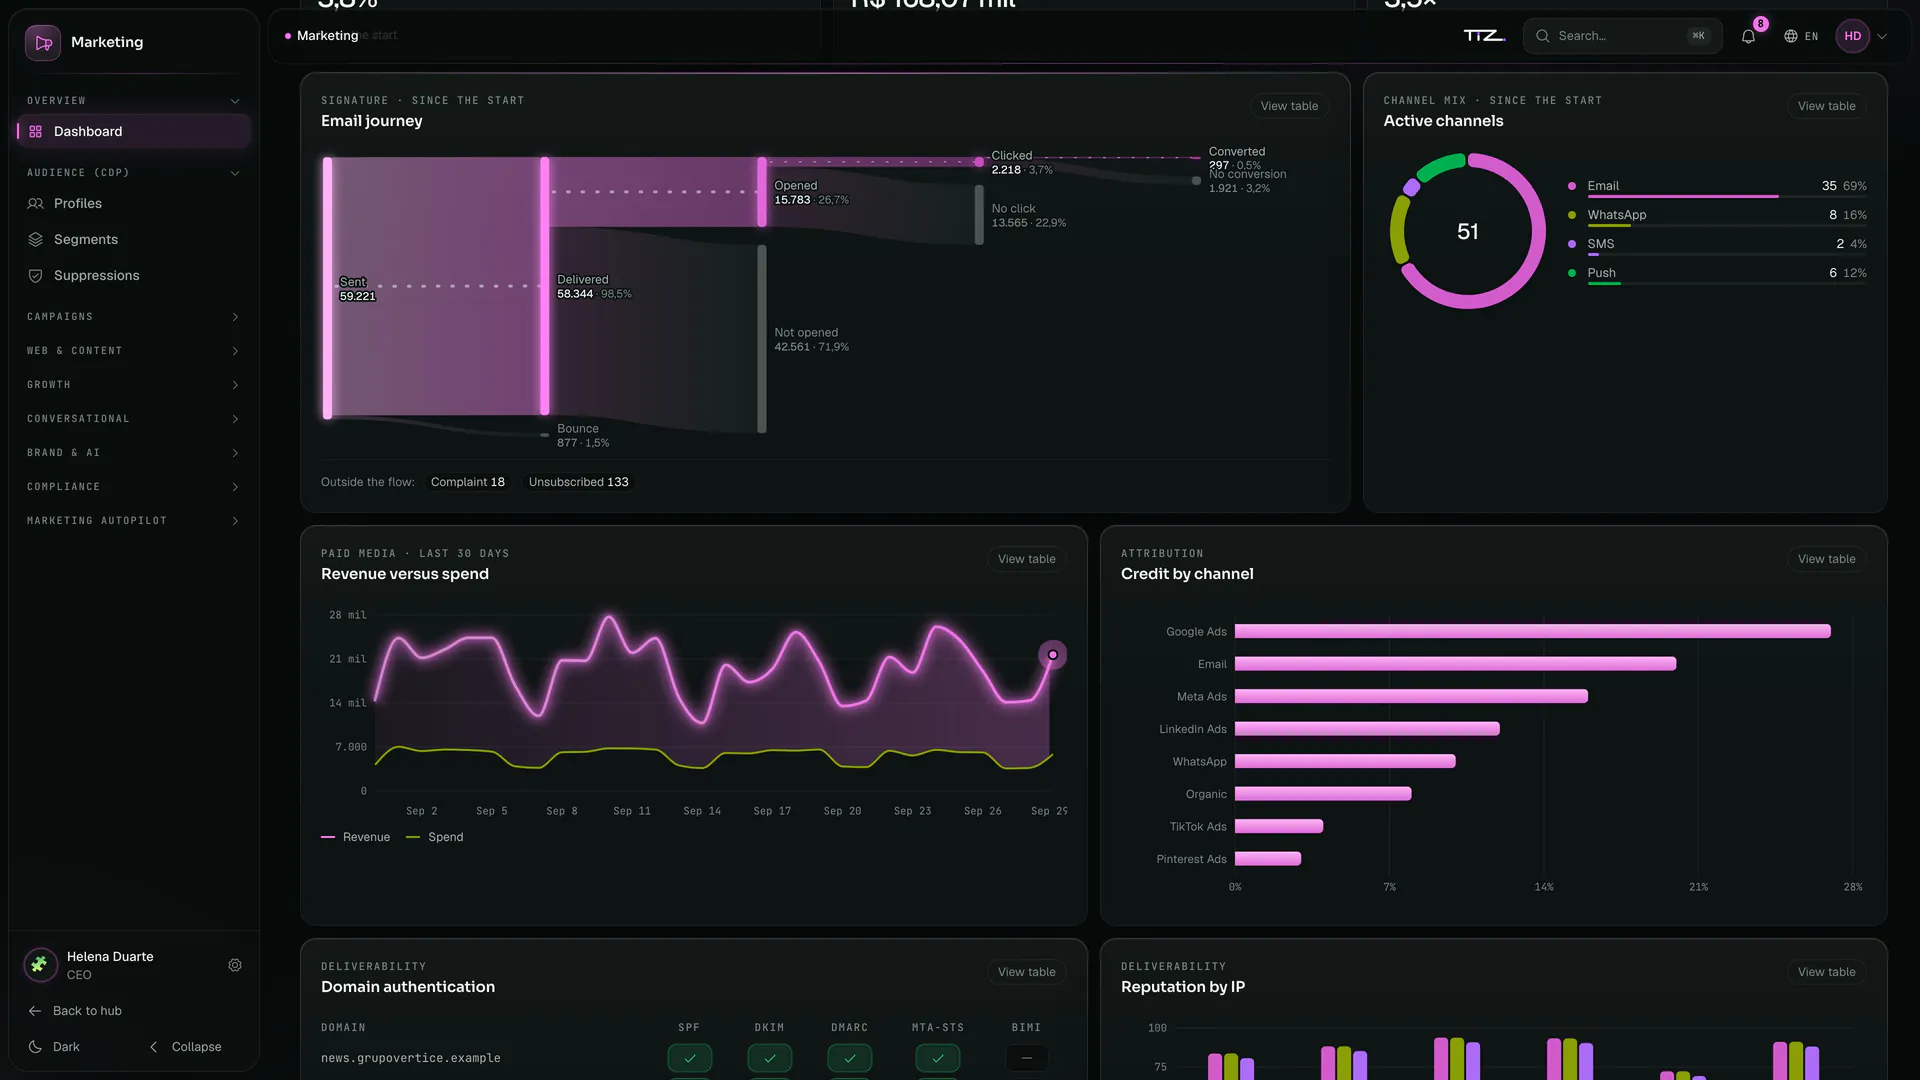The height and width of the screenshot is (1080, 1920).
Task: View table for Active channels
Action: [x=1826, y=106]
